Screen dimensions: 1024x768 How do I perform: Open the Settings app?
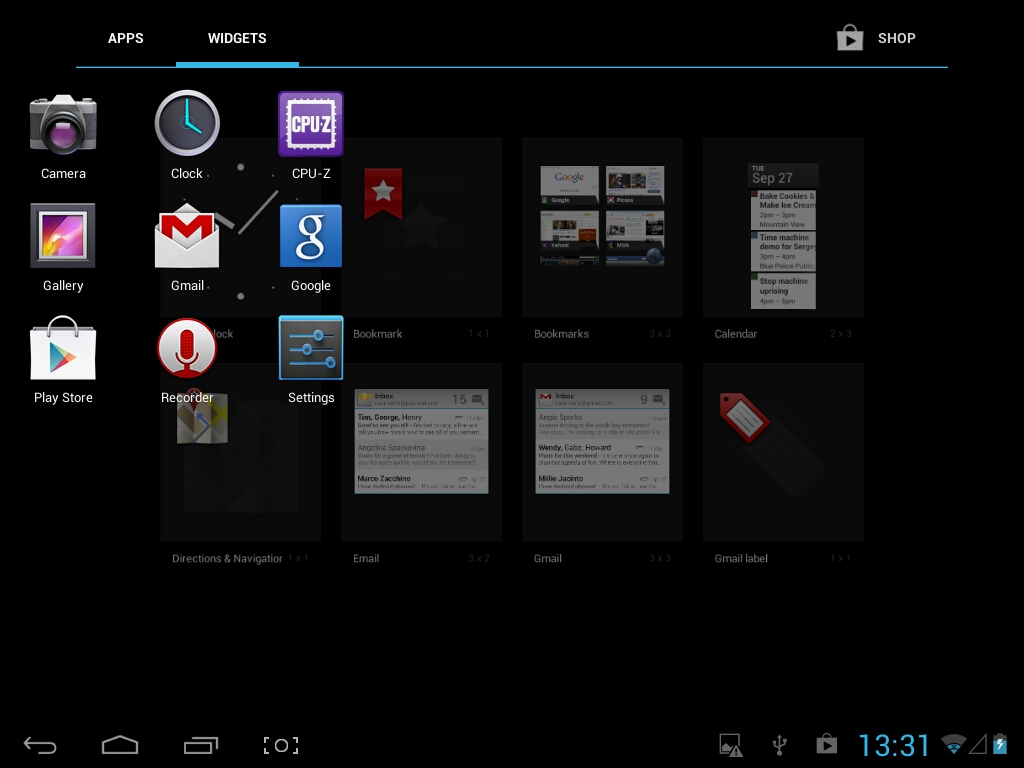coord(311,347)
